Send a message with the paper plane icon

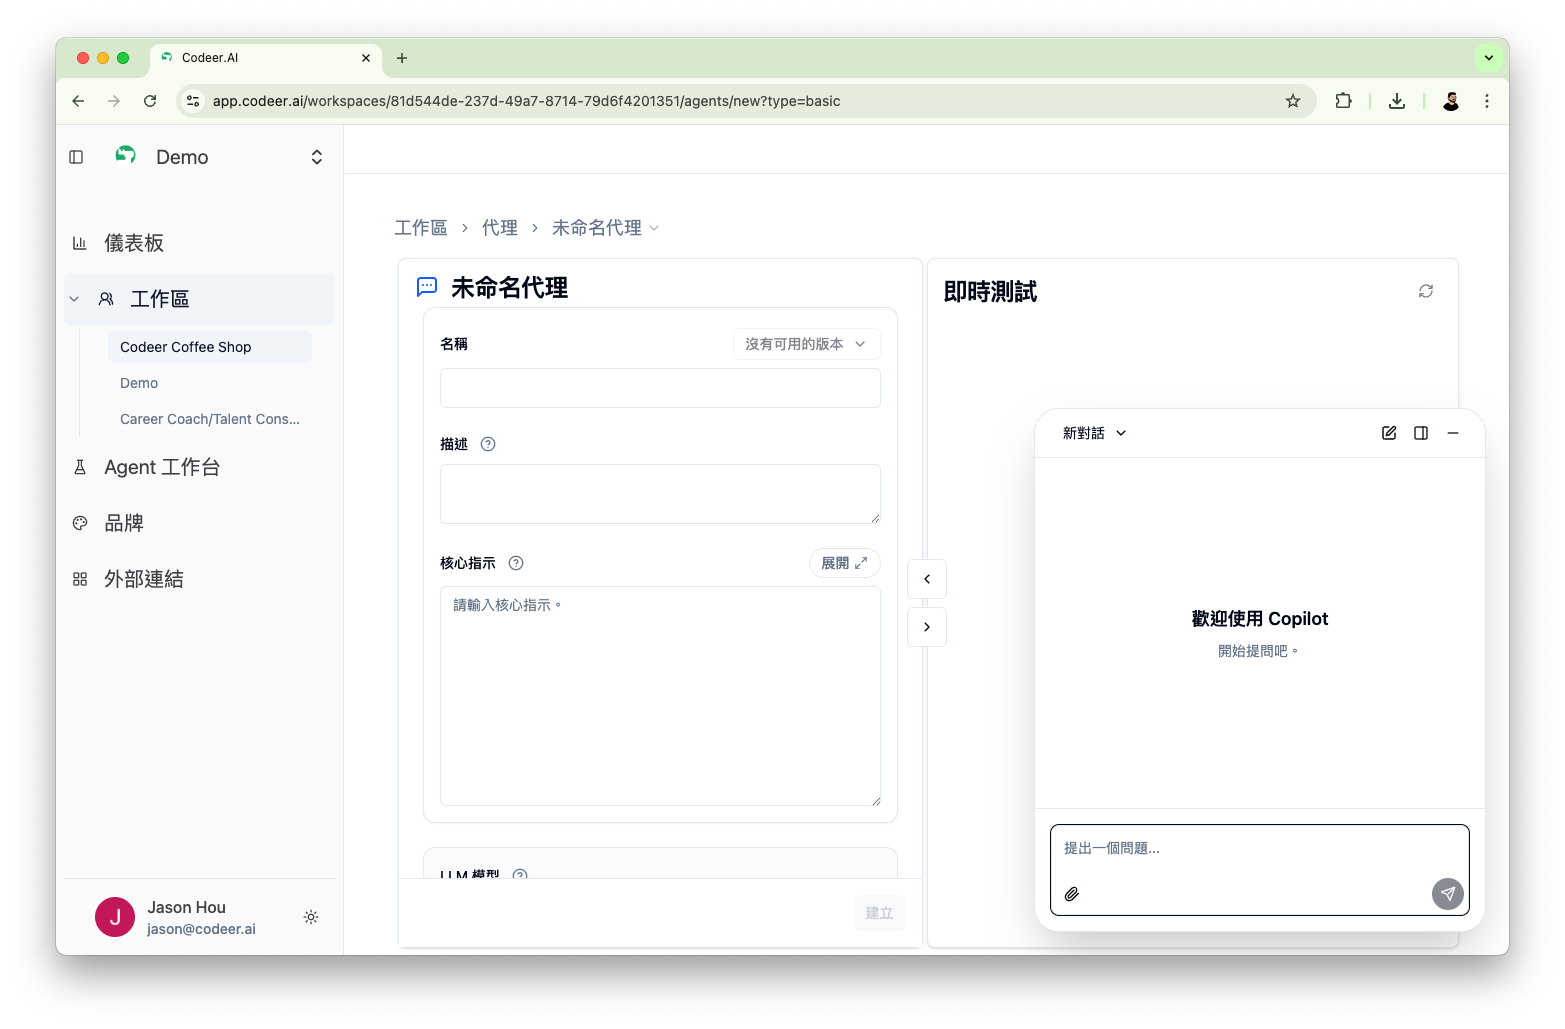(x=1447, y=893)
